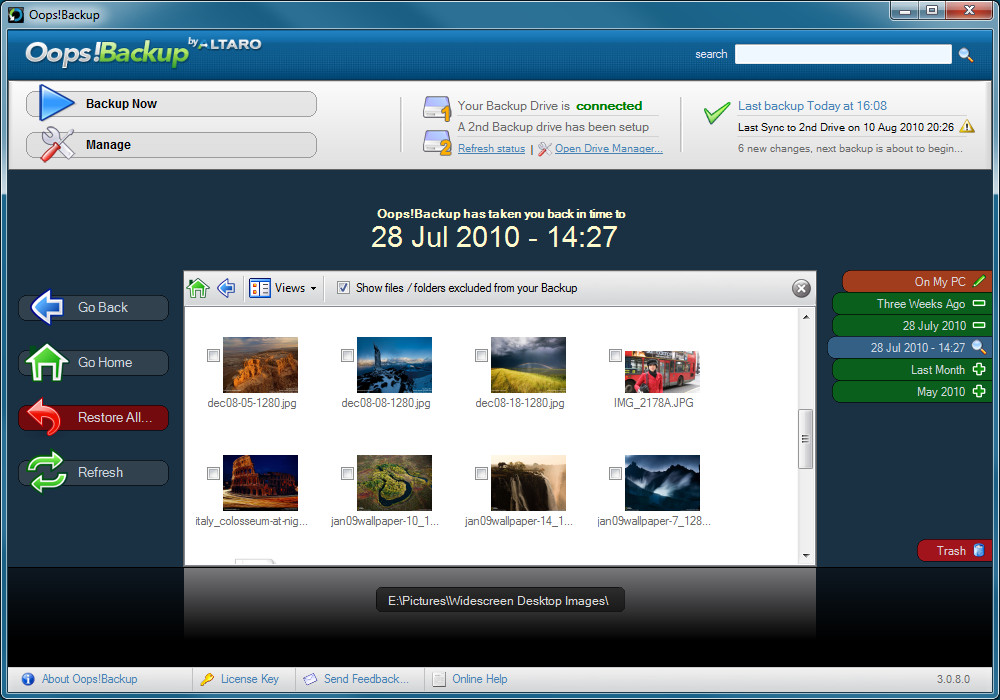Select the May 2010 tab label
Screen dimensions: 1000x700
pos(941,391)
